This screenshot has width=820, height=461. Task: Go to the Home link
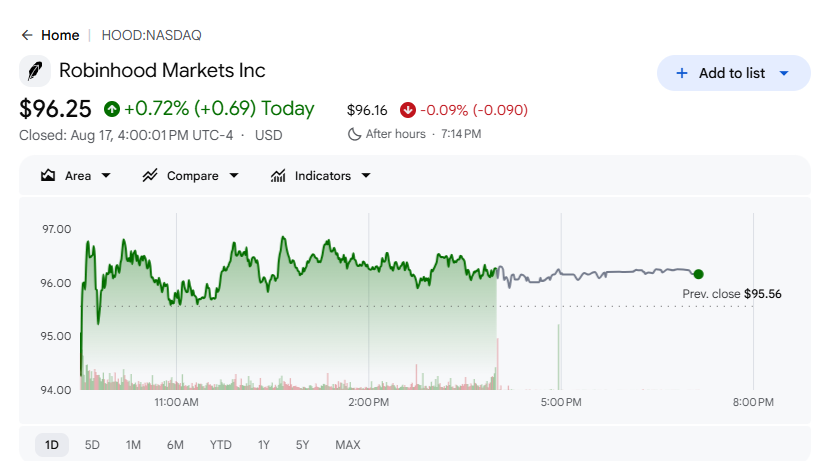coord(60,35)
